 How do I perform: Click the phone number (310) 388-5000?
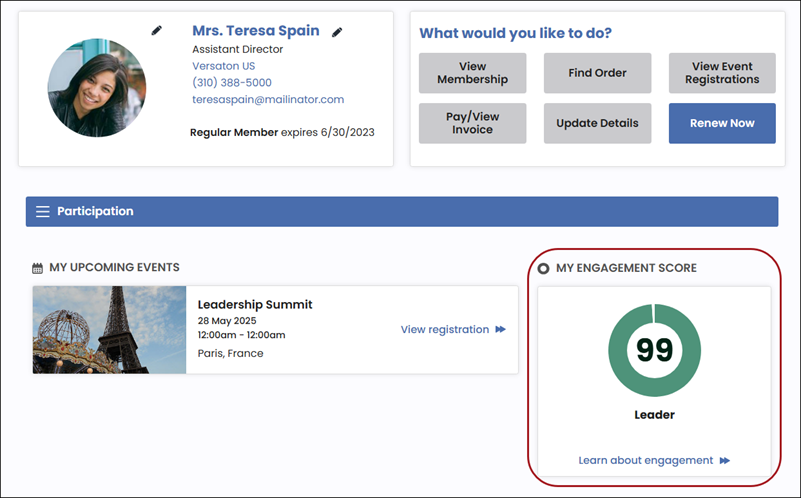(232, 82)
